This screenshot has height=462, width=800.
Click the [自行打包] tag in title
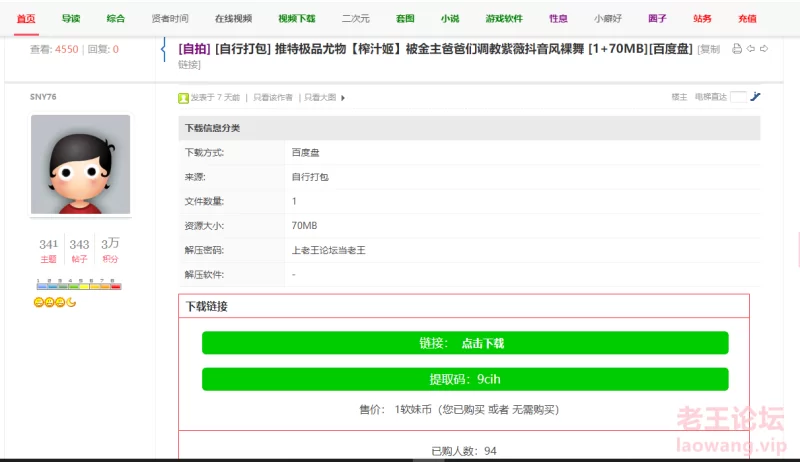[243, 49]
